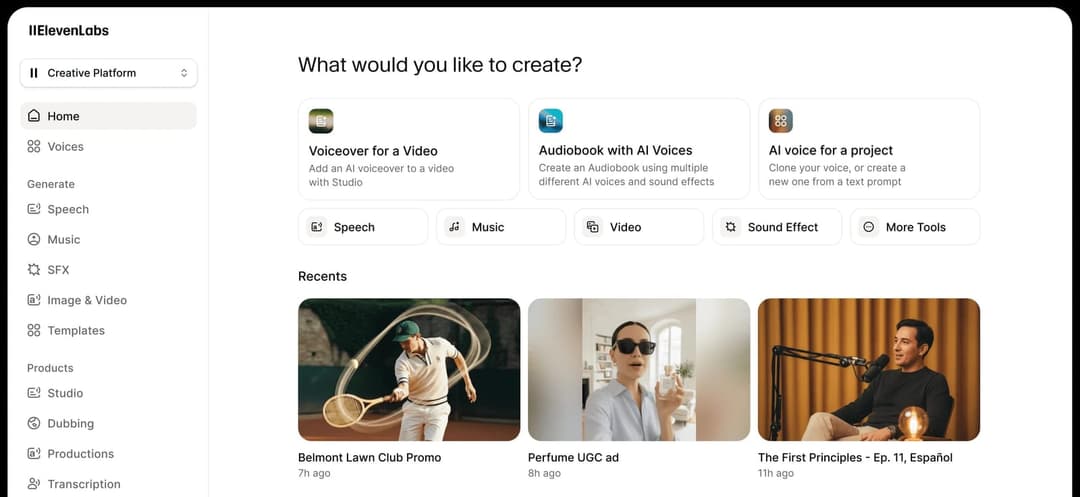
Task: Open the Templates icon in sidebar
Action: coord(34,330)
